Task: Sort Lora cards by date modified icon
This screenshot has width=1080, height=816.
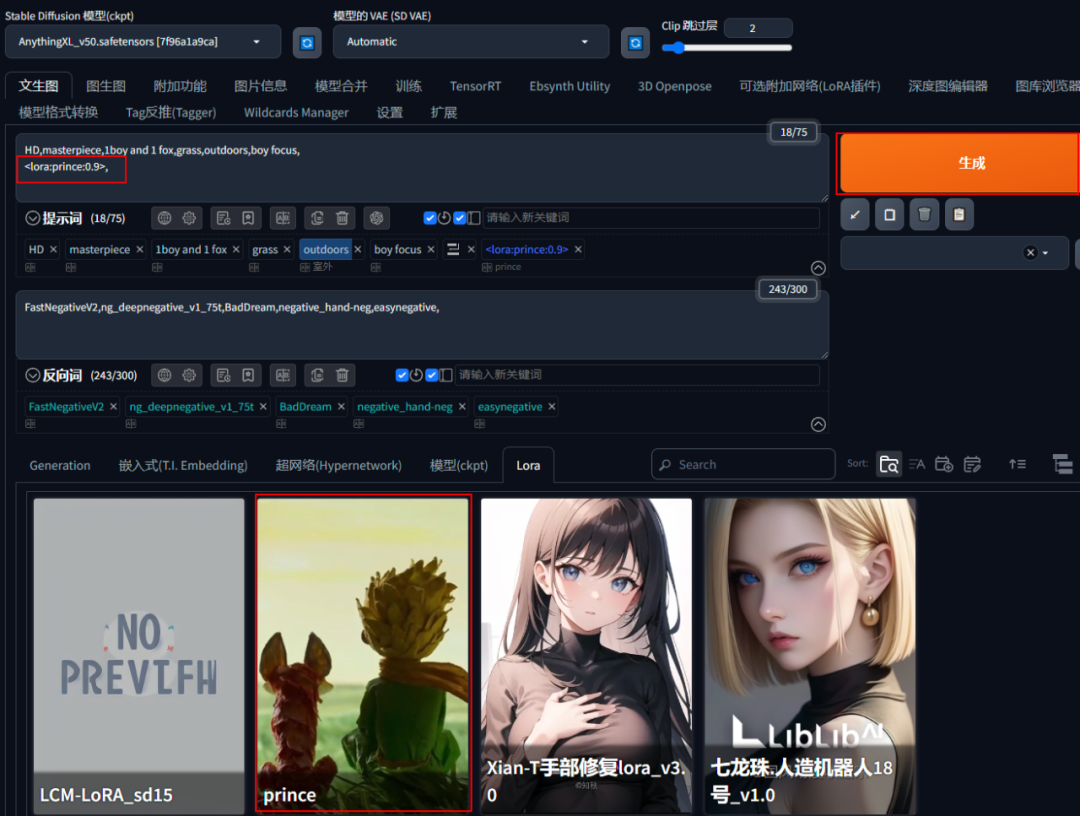Action: coord(972,465)
